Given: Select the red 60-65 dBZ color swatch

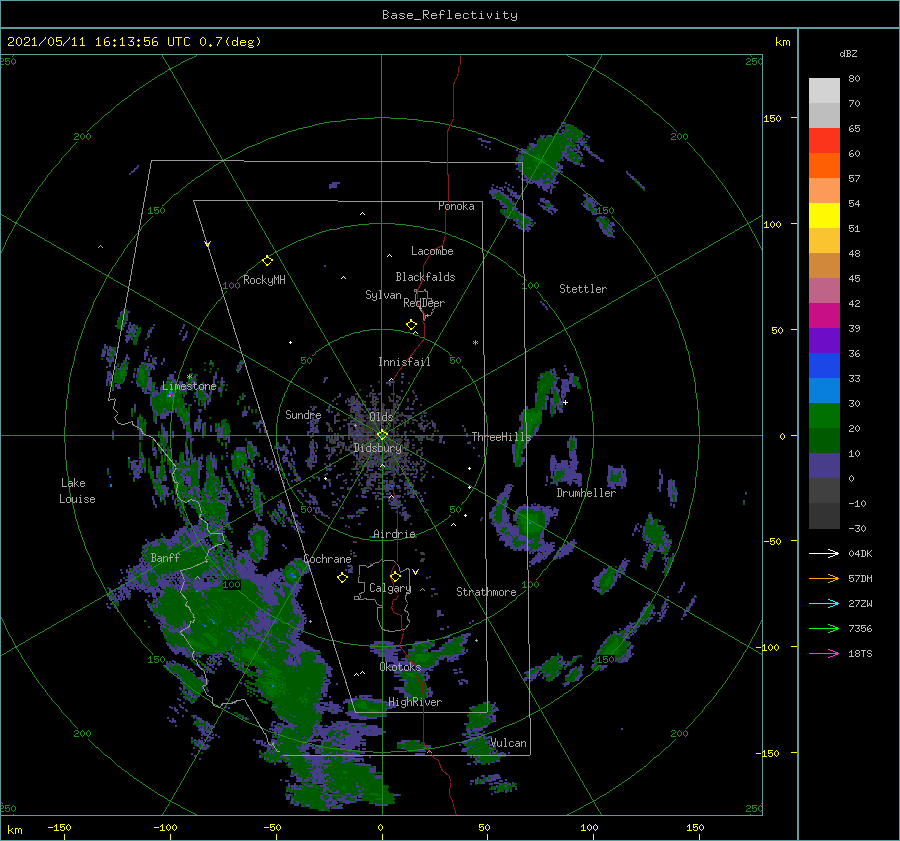Looking at the screenshot, I should (x=824, y=141).
